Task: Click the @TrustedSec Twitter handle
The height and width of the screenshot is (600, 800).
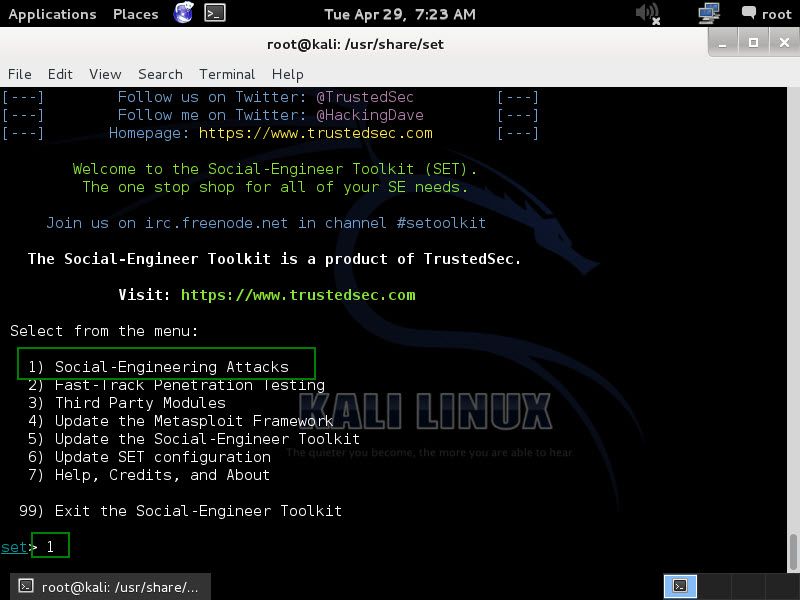Action: click(365, 97)
